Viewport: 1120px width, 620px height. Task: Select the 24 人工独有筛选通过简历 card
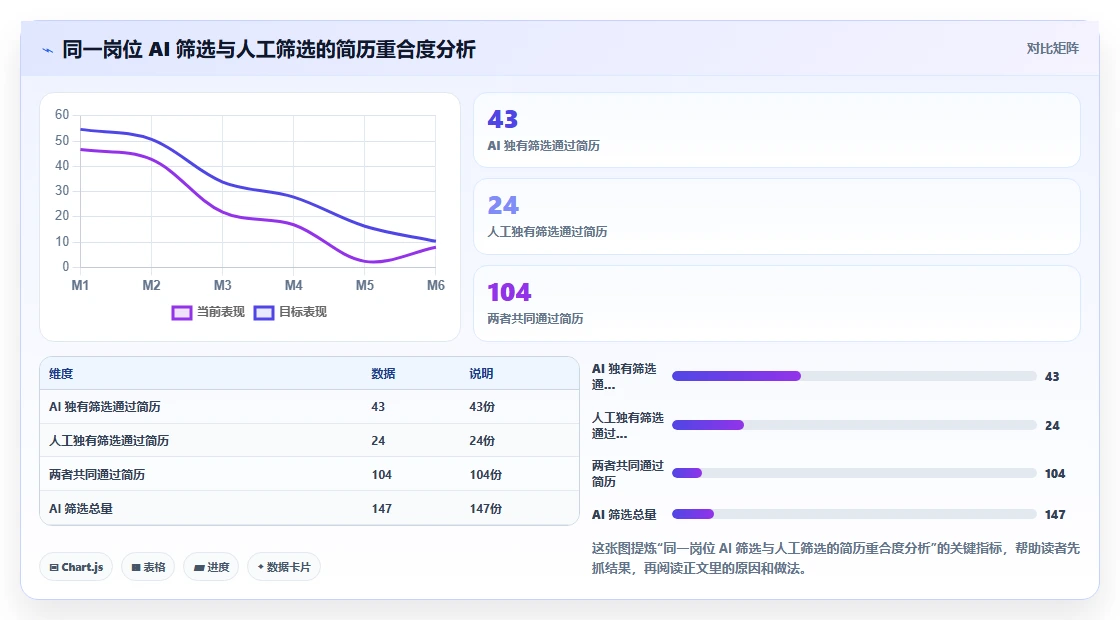coord(776,216)
